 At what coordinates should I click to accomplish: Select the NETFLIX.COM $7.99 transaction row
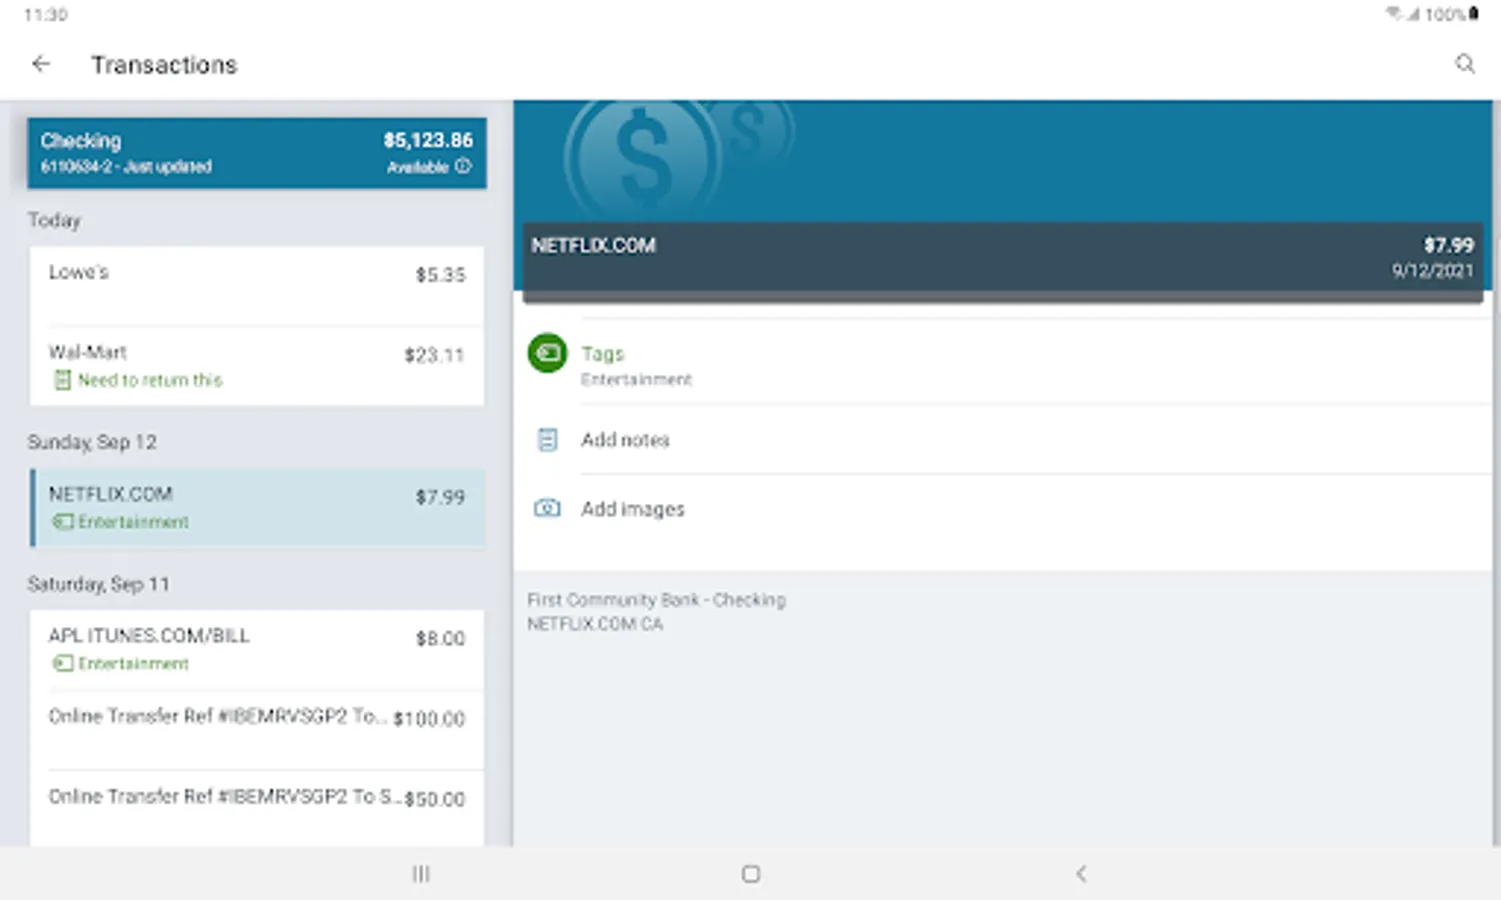click(258, 508)
